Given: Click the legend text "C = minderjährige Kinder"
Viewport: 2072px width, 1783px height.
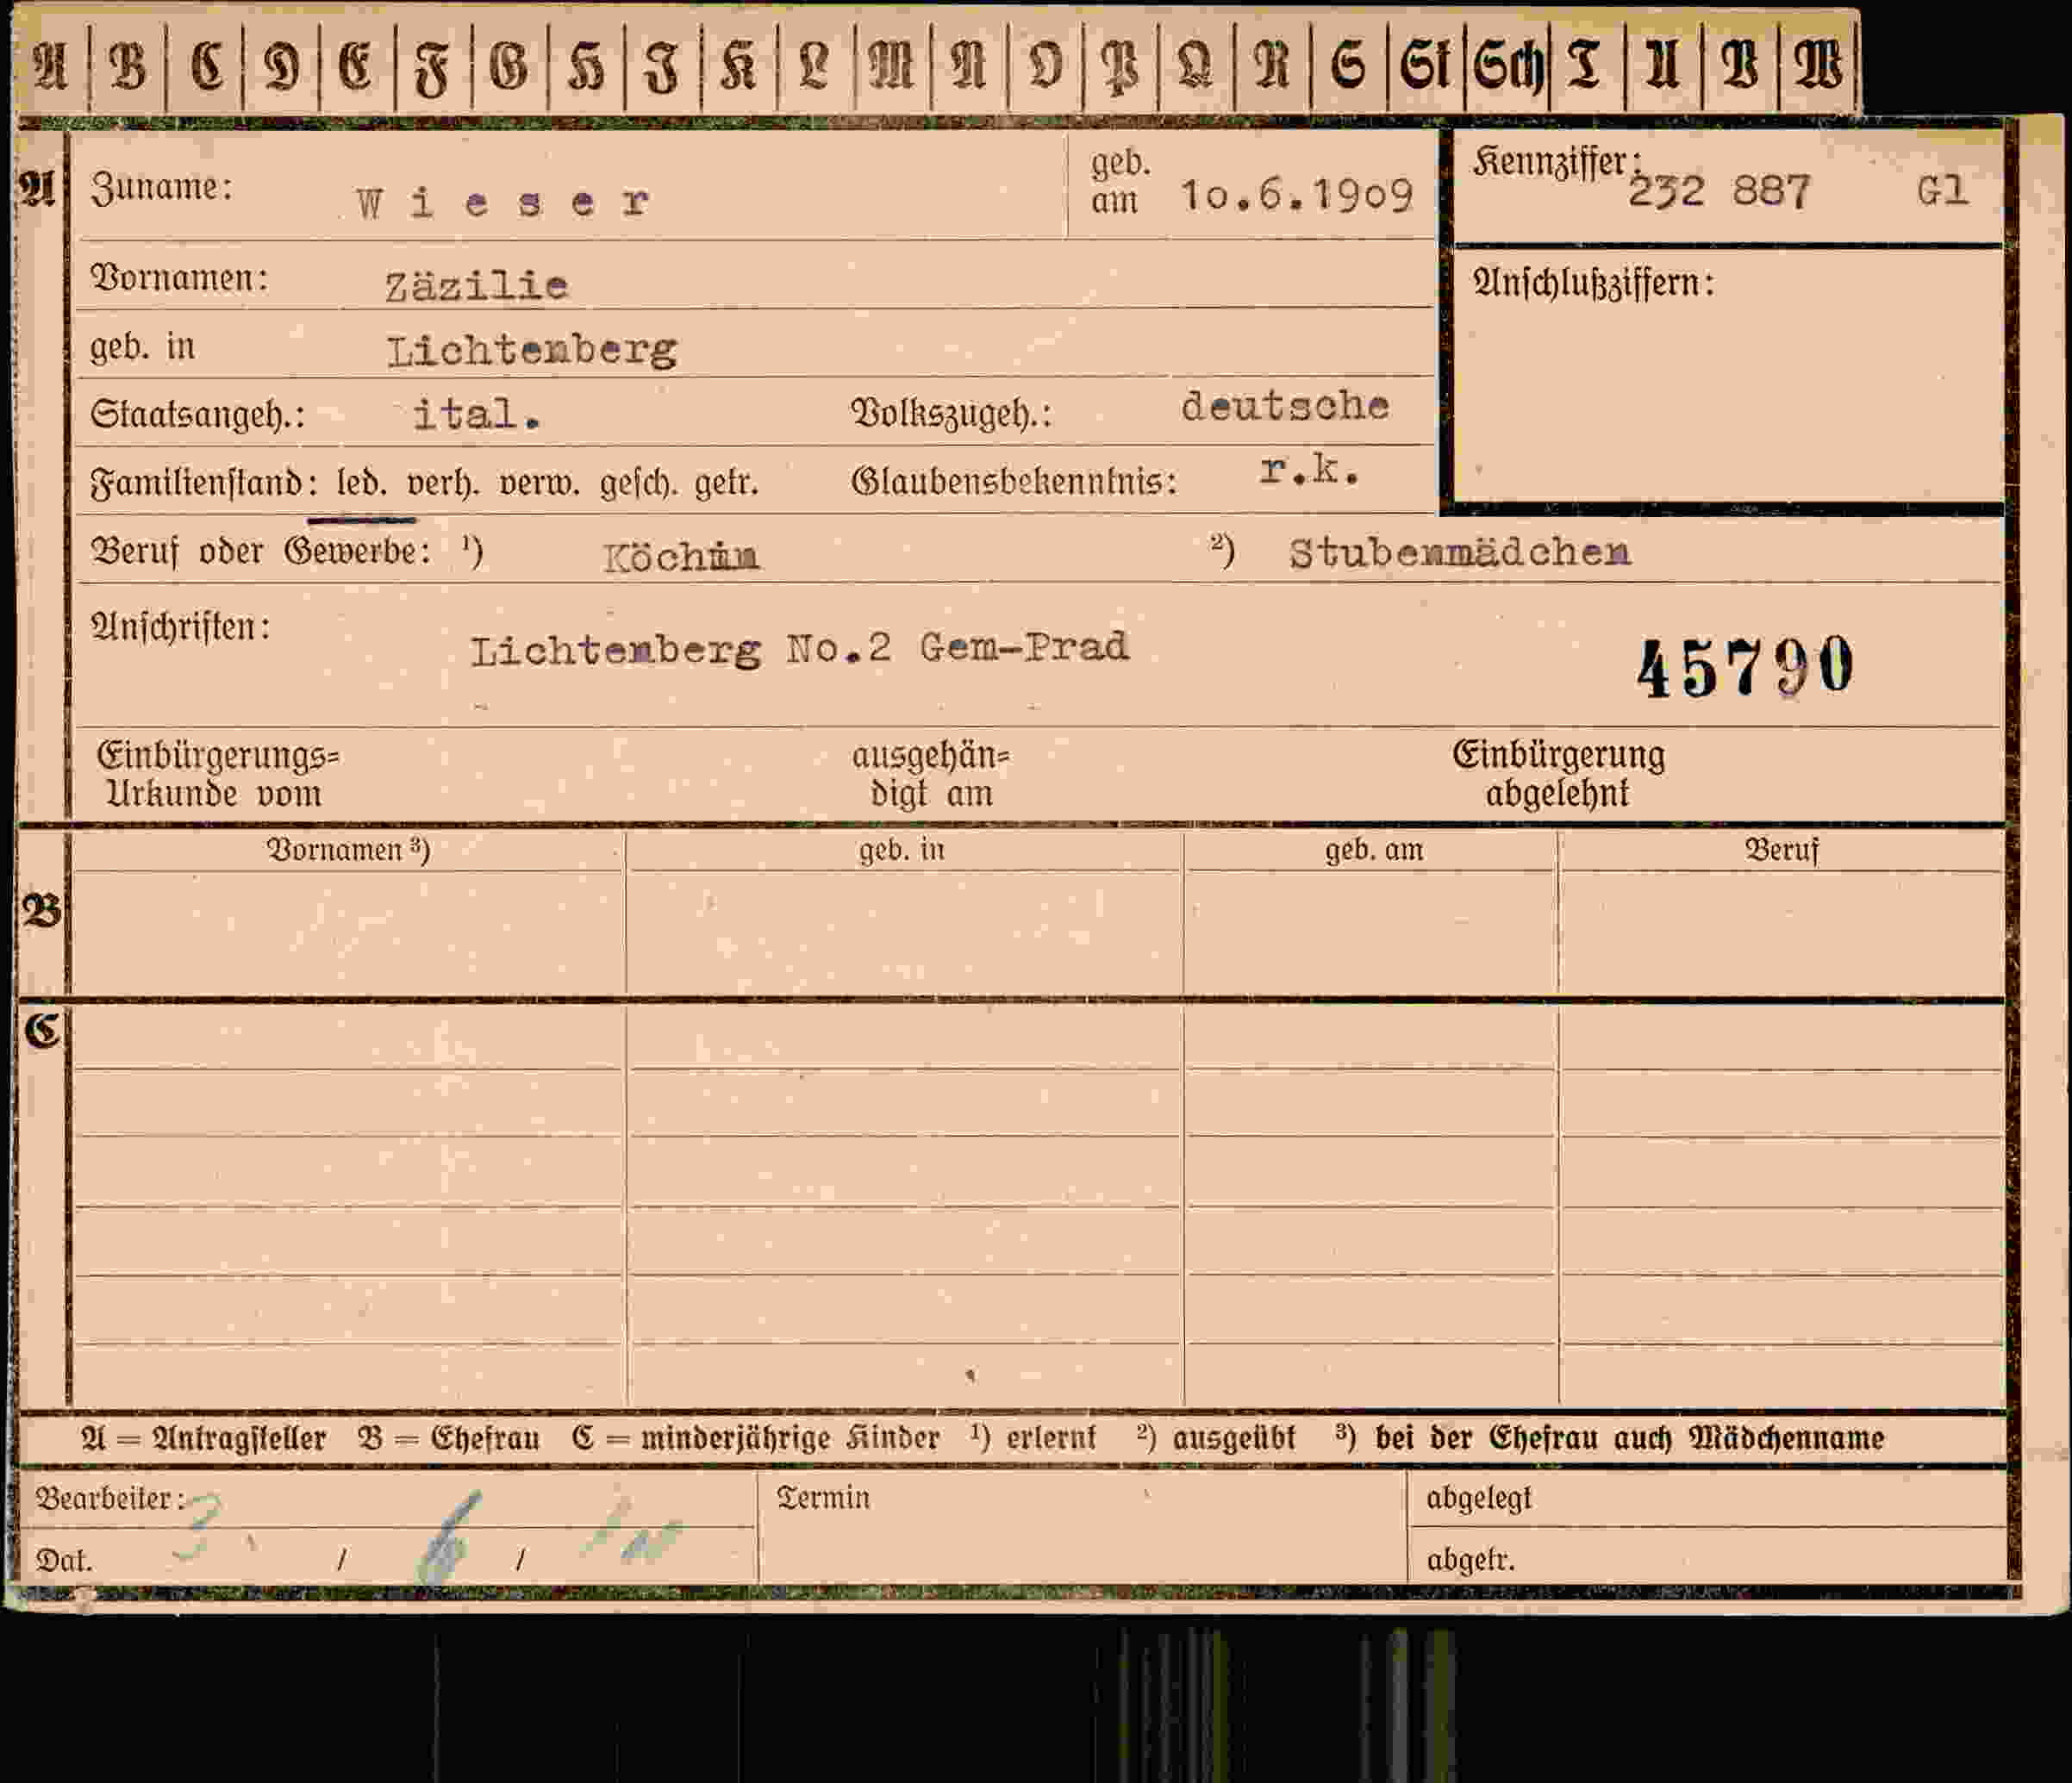Looking at the screenshot, I should (756, 1438).
